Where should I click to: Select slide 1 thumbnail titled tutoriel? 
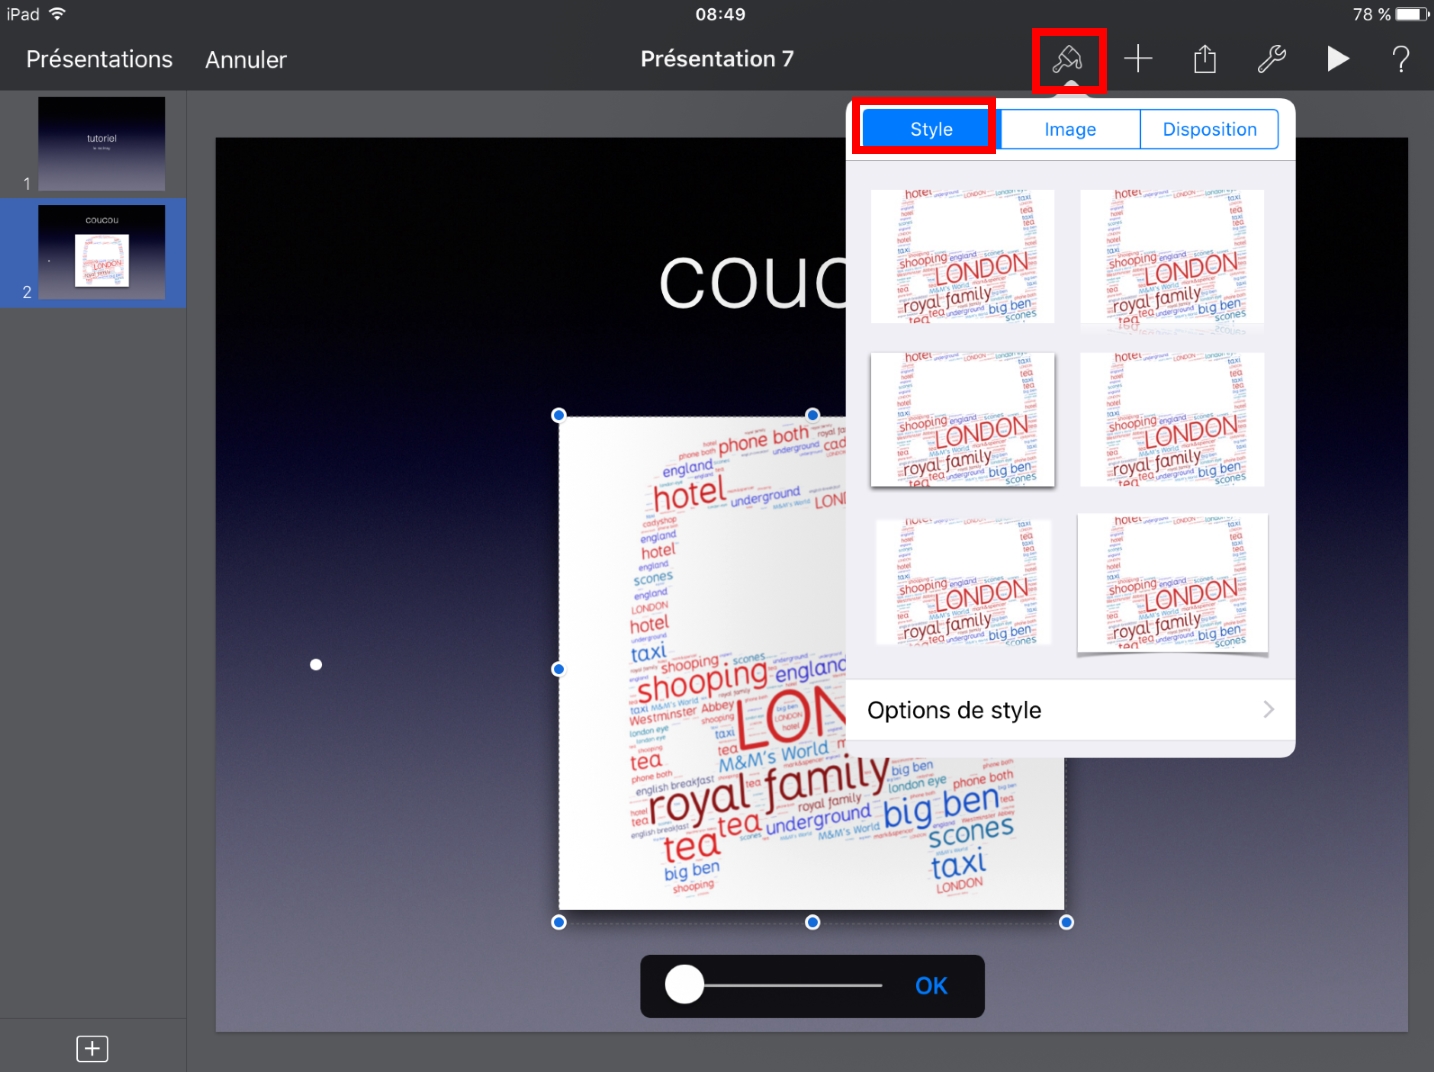click(101, 144)
